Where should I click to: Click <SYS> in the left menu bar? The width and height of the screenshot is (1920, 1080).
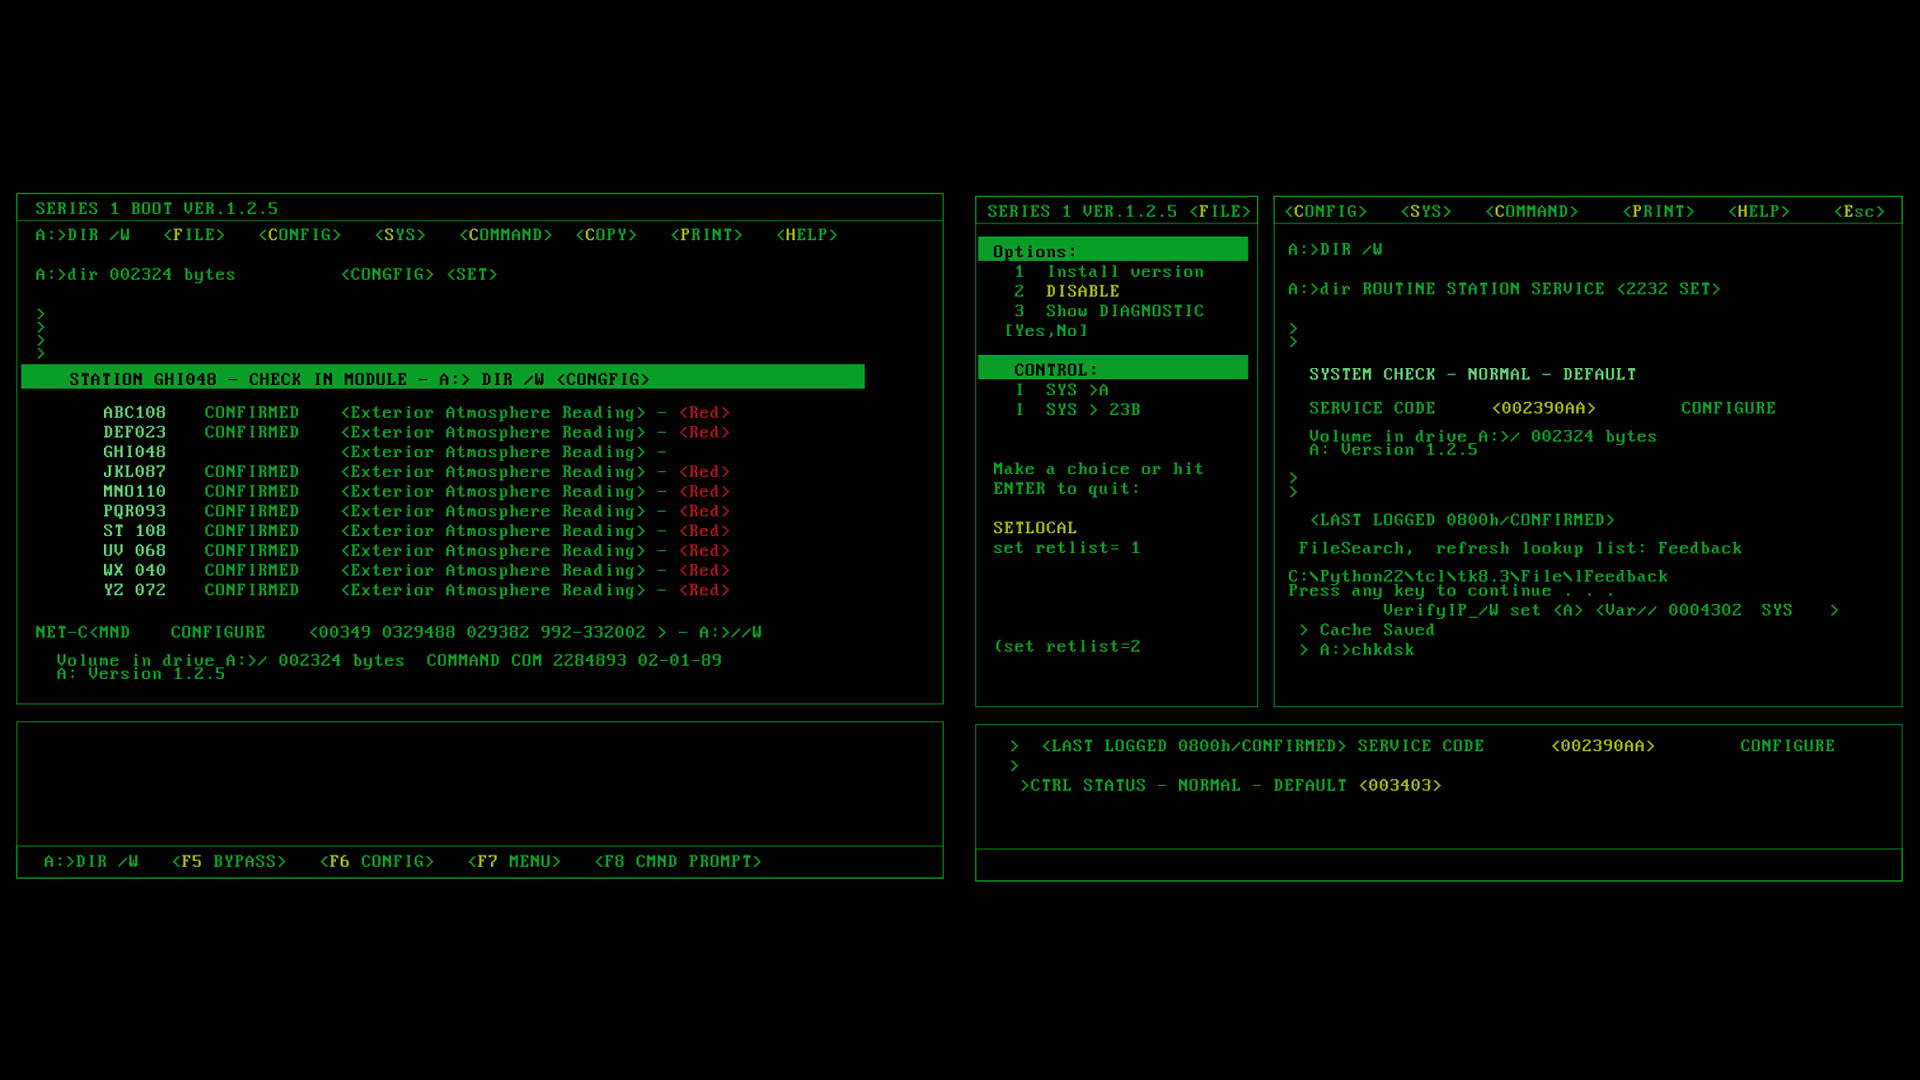pyautogui.click(x=400, y=235)
